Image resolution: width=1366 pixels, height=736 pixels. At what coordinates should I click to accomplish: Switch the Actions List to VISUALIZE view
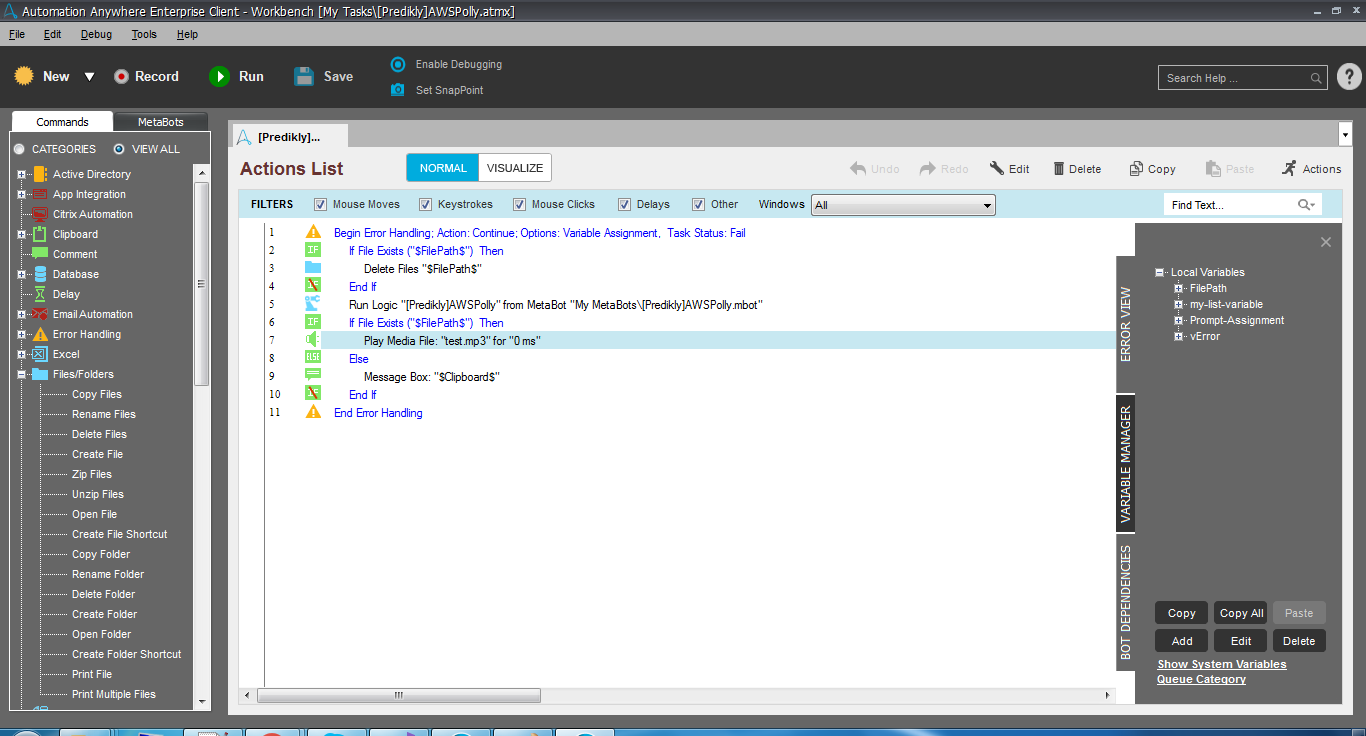click(515, 168)
